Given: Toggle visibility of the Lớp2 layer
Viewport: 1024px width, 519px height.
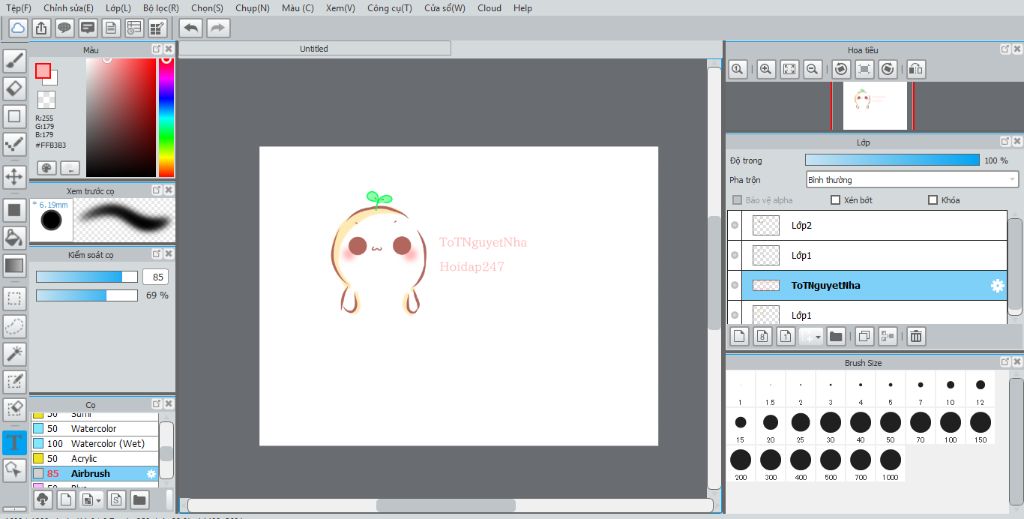Looking at the screenshot, I should [735, 226].
